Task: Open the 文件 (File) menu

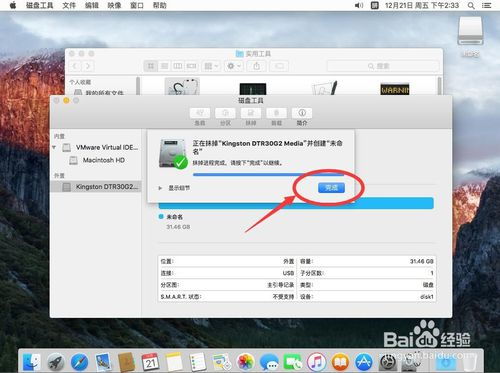Action: (x=69, y=5)
